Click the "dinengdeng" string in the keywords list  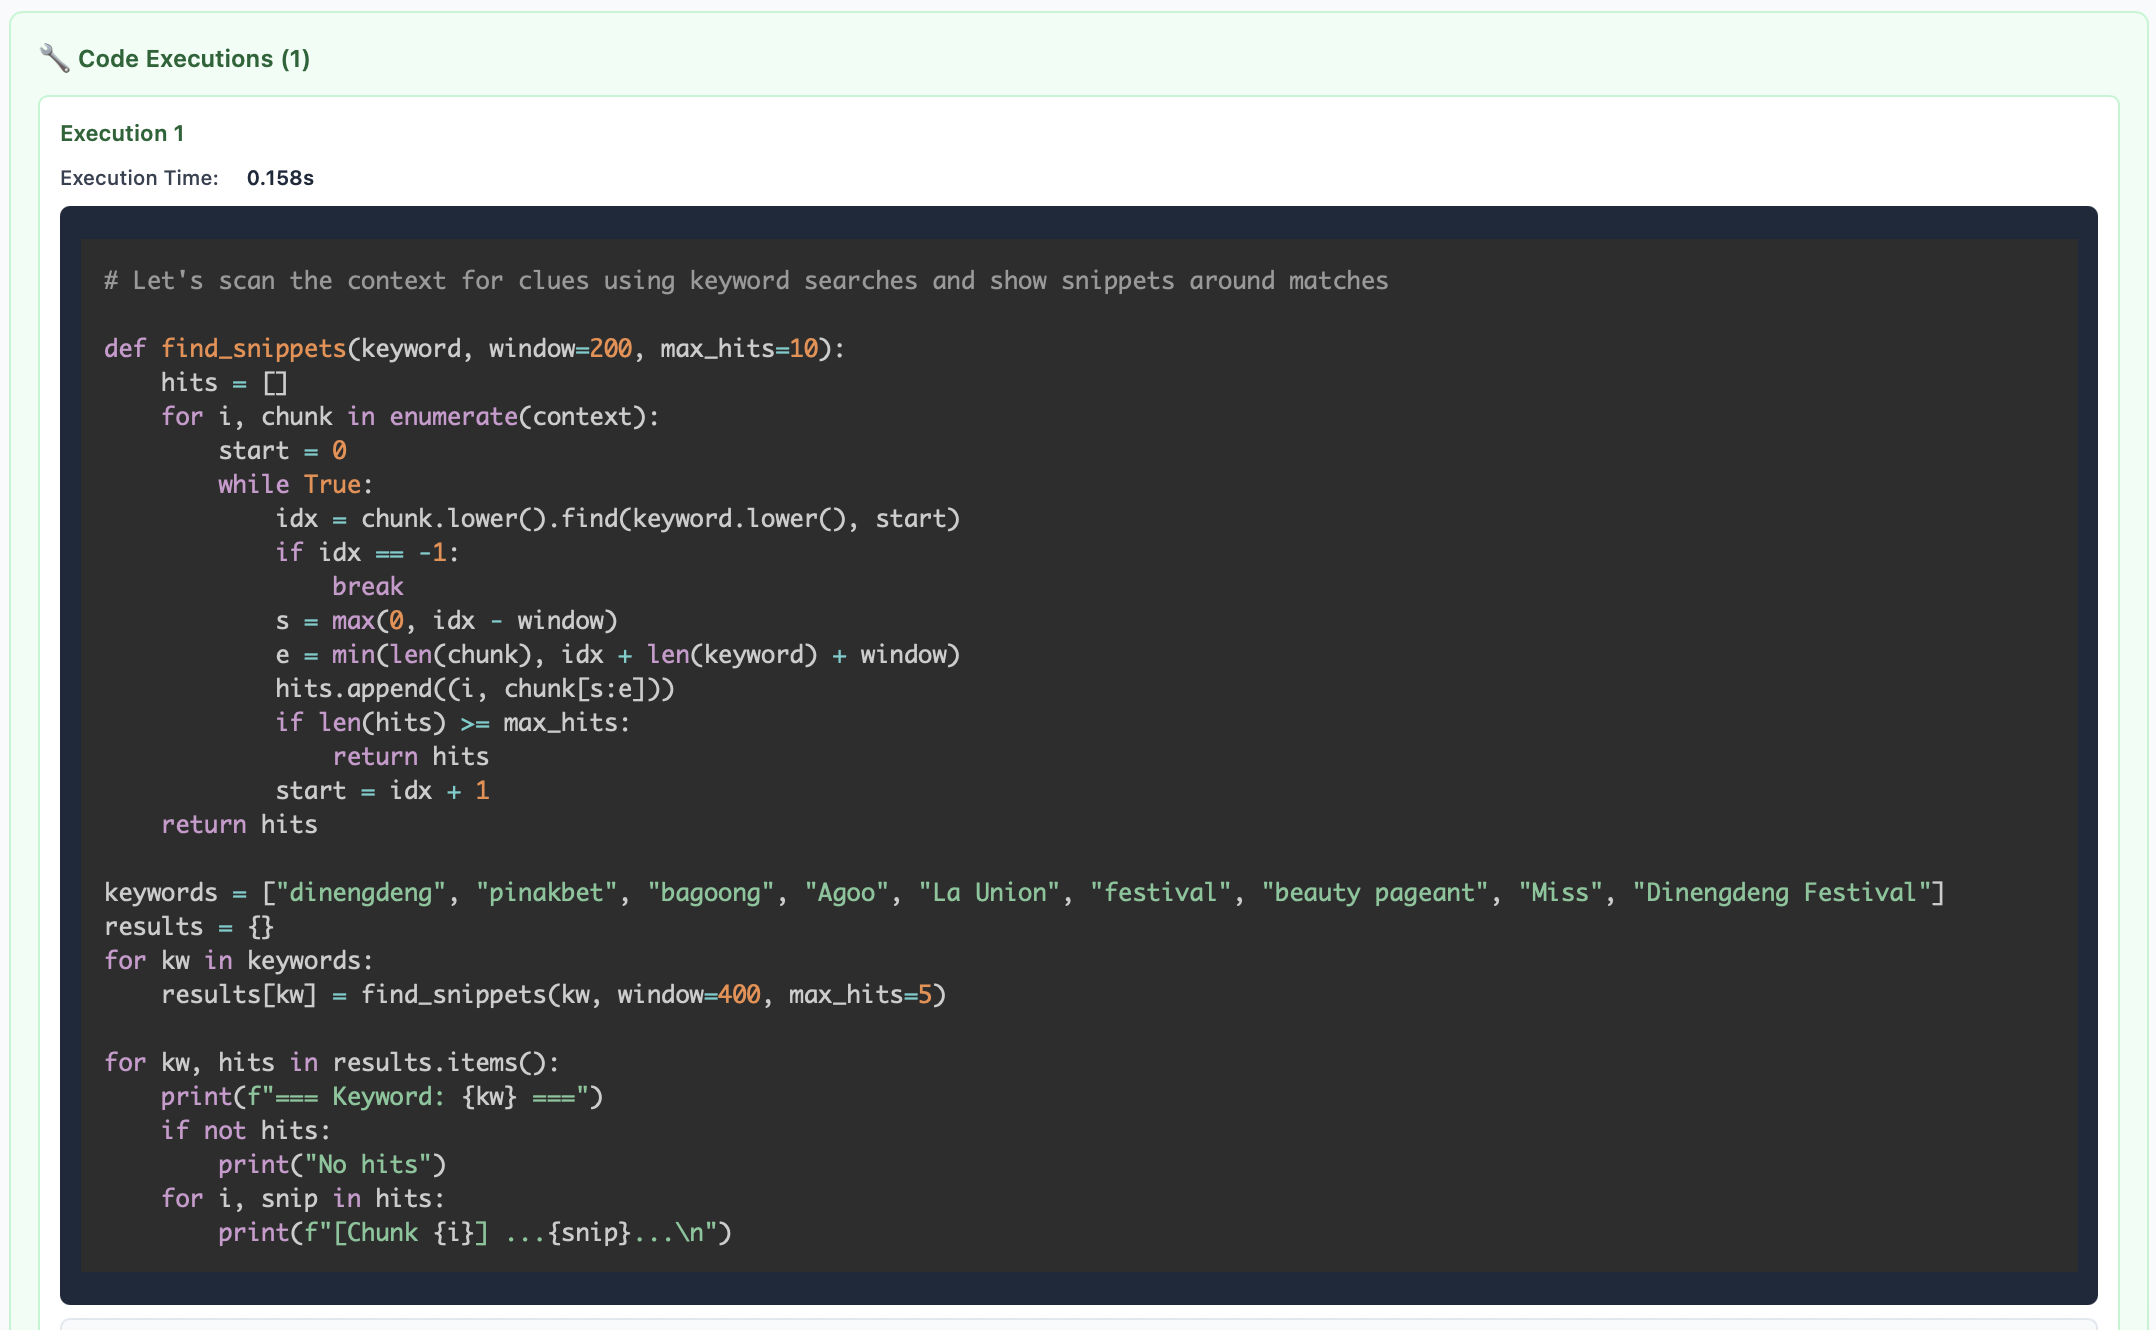360,893
